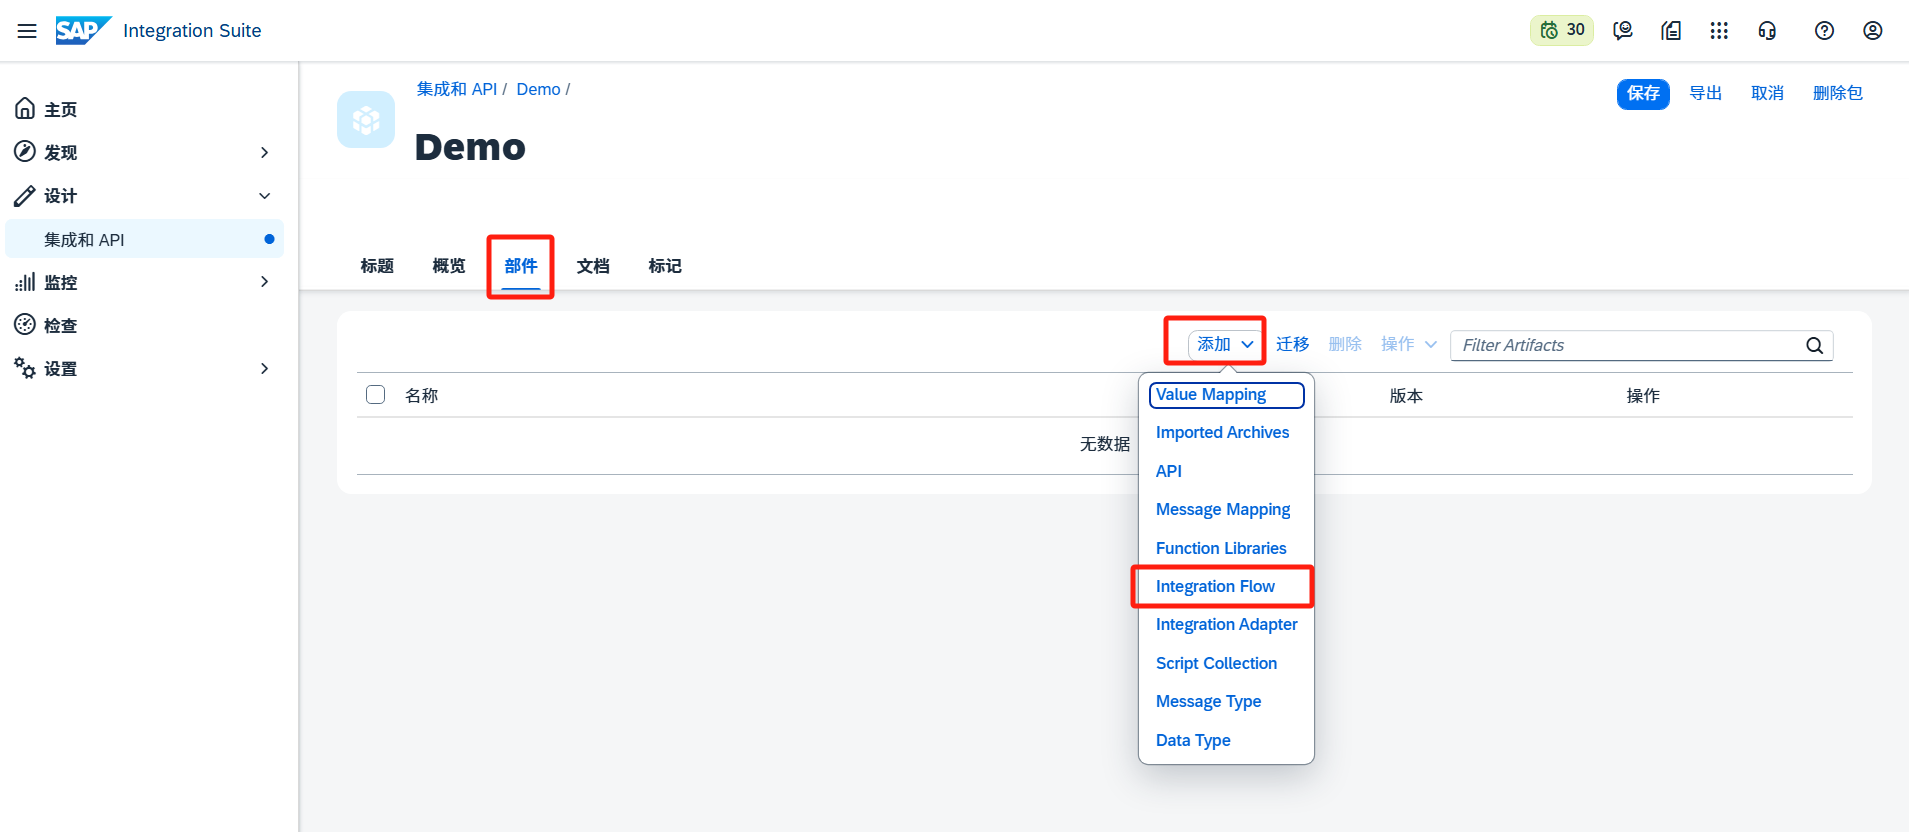
Task: Click the SAP logo
Action: coord(83,31)
